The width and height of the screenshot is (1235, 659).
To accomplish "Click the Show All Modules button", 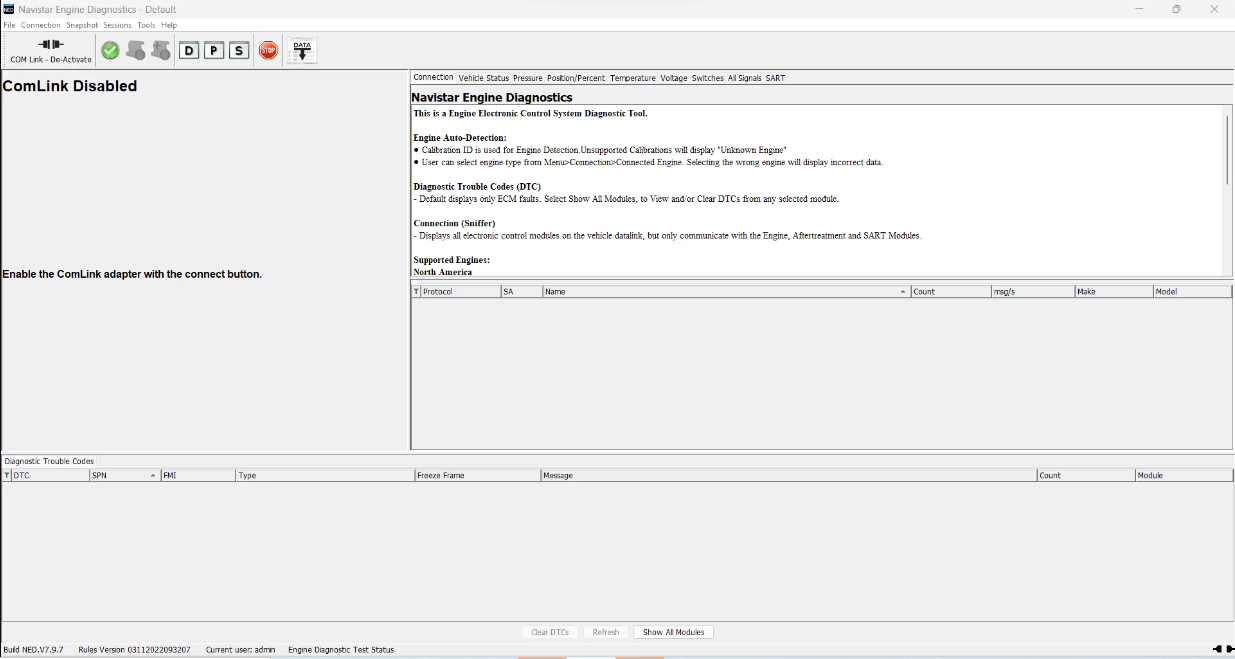I will 672,631.
